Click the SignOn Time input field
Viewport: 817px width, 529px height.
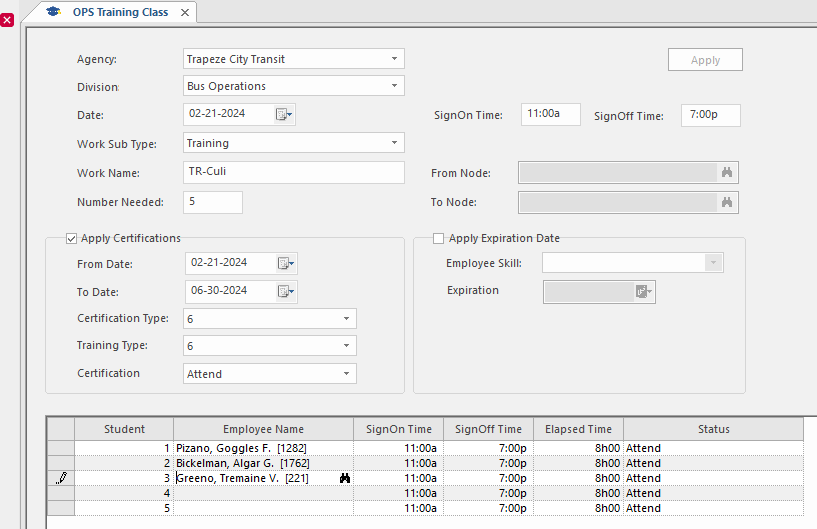(x=551, y=114)
